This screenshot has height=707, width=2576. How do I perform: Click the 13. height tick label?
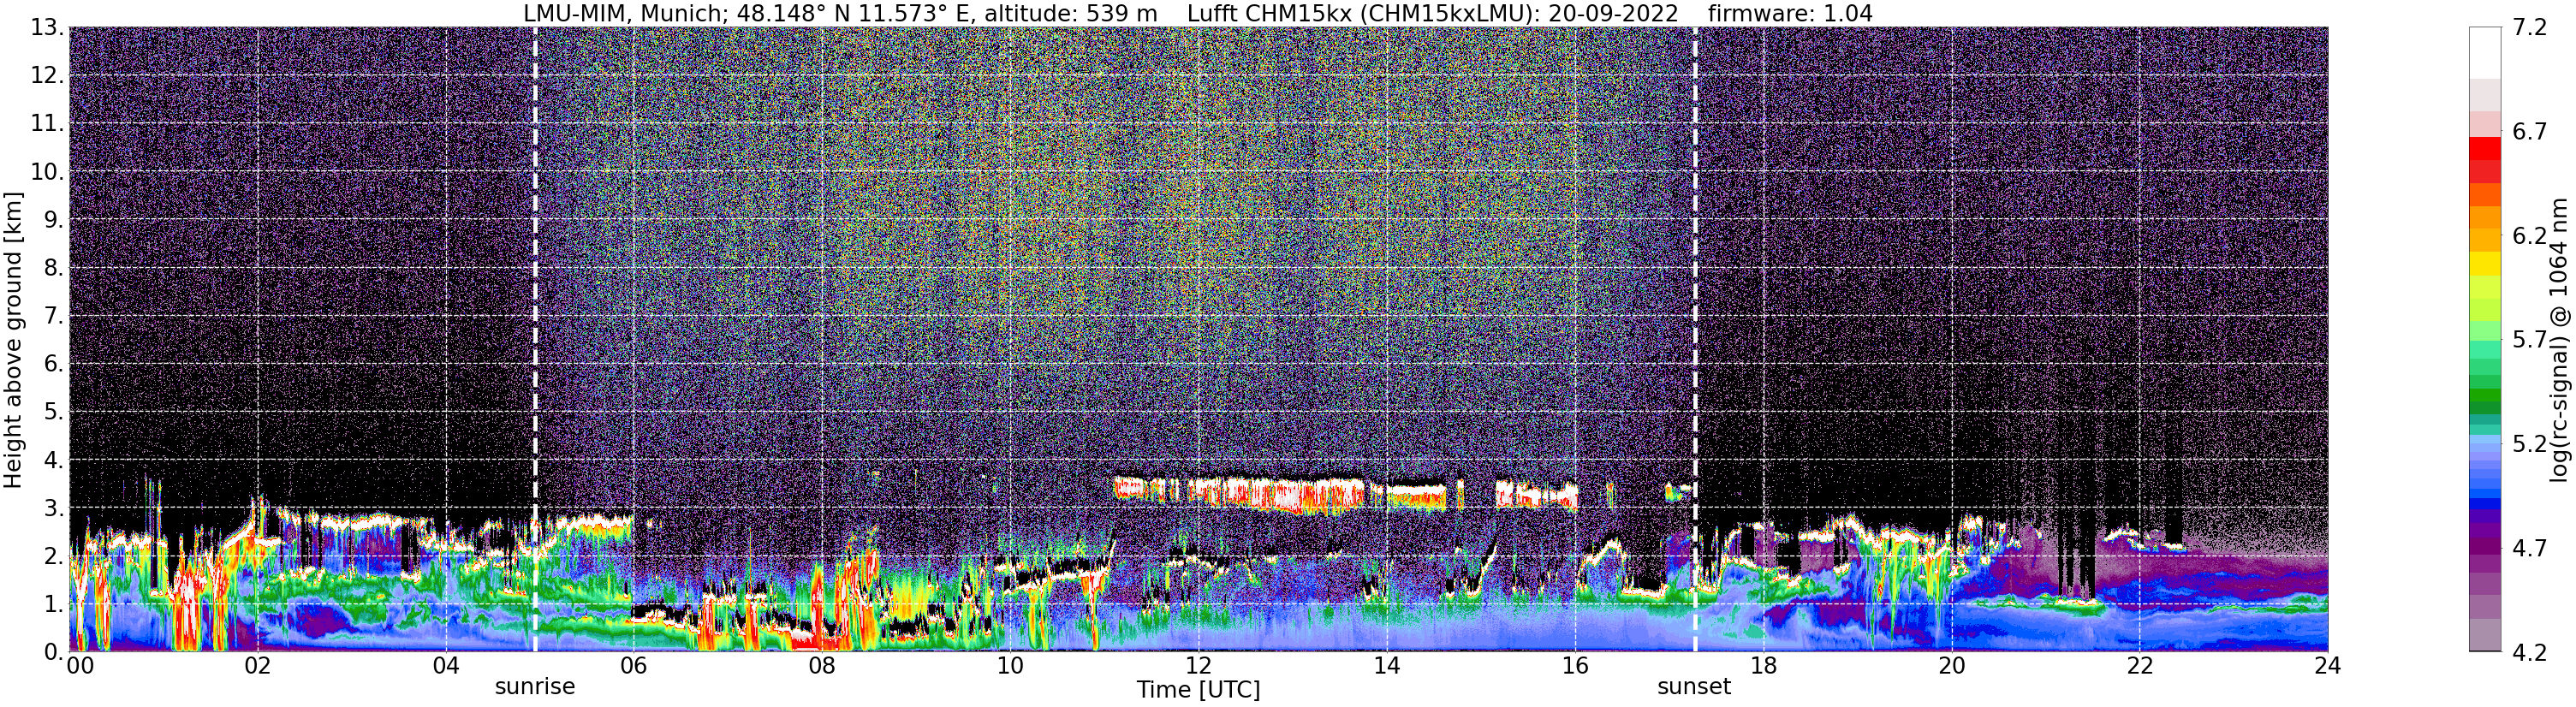point(48,28)
